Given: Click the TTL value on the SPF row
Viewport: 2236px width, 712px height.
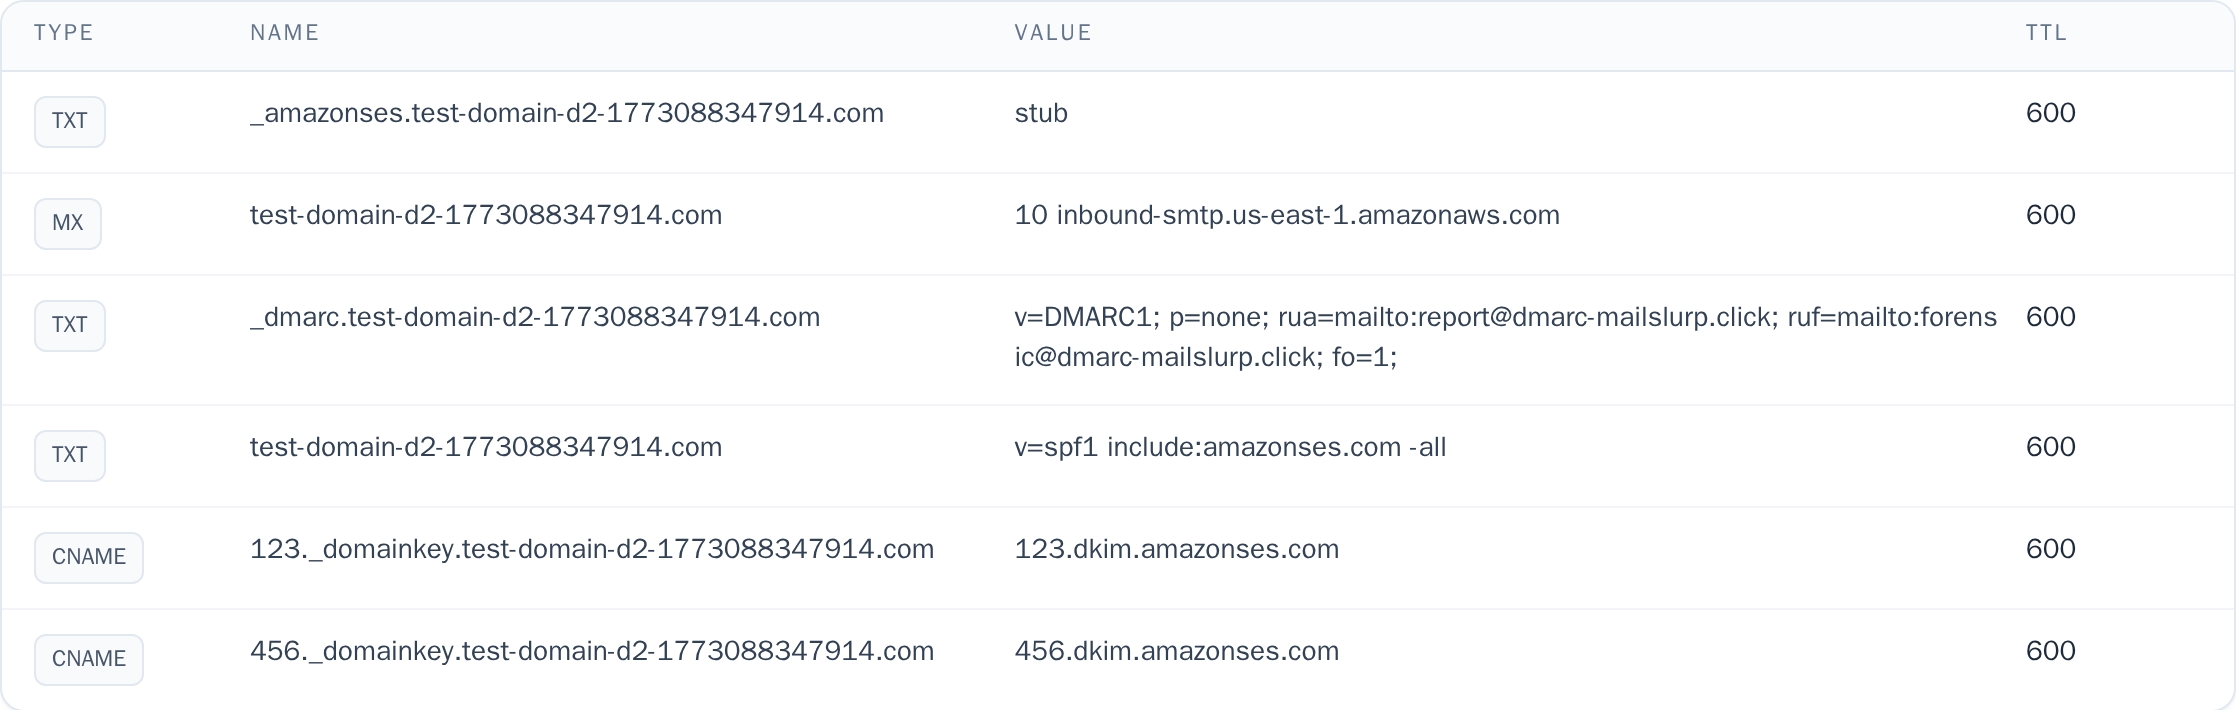Looking at the screenshot, I should [2052, 447].
